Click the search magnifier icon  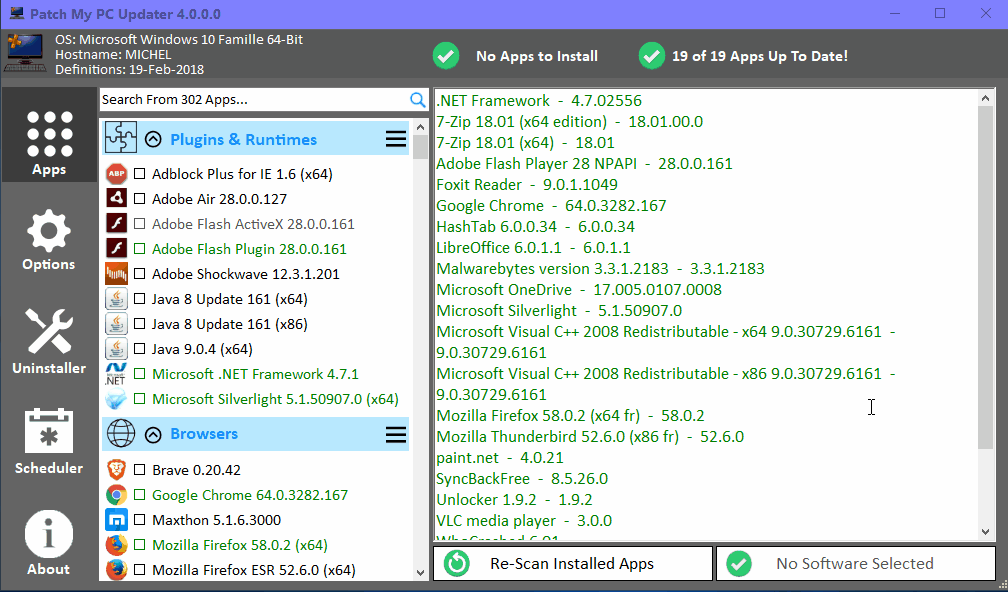pyautogui.click(x=418, y=100)
